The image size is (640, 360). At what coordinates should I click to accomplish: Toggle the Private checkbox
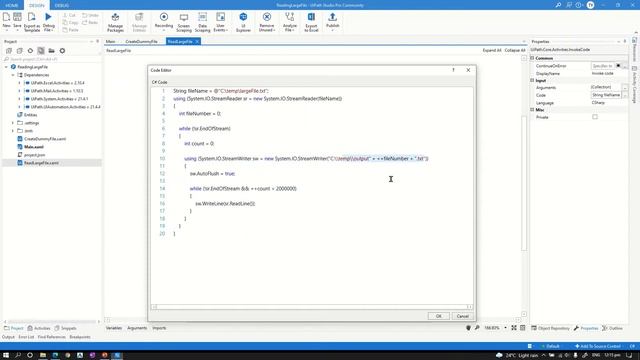pyautogui.click(x=595, y=117)
